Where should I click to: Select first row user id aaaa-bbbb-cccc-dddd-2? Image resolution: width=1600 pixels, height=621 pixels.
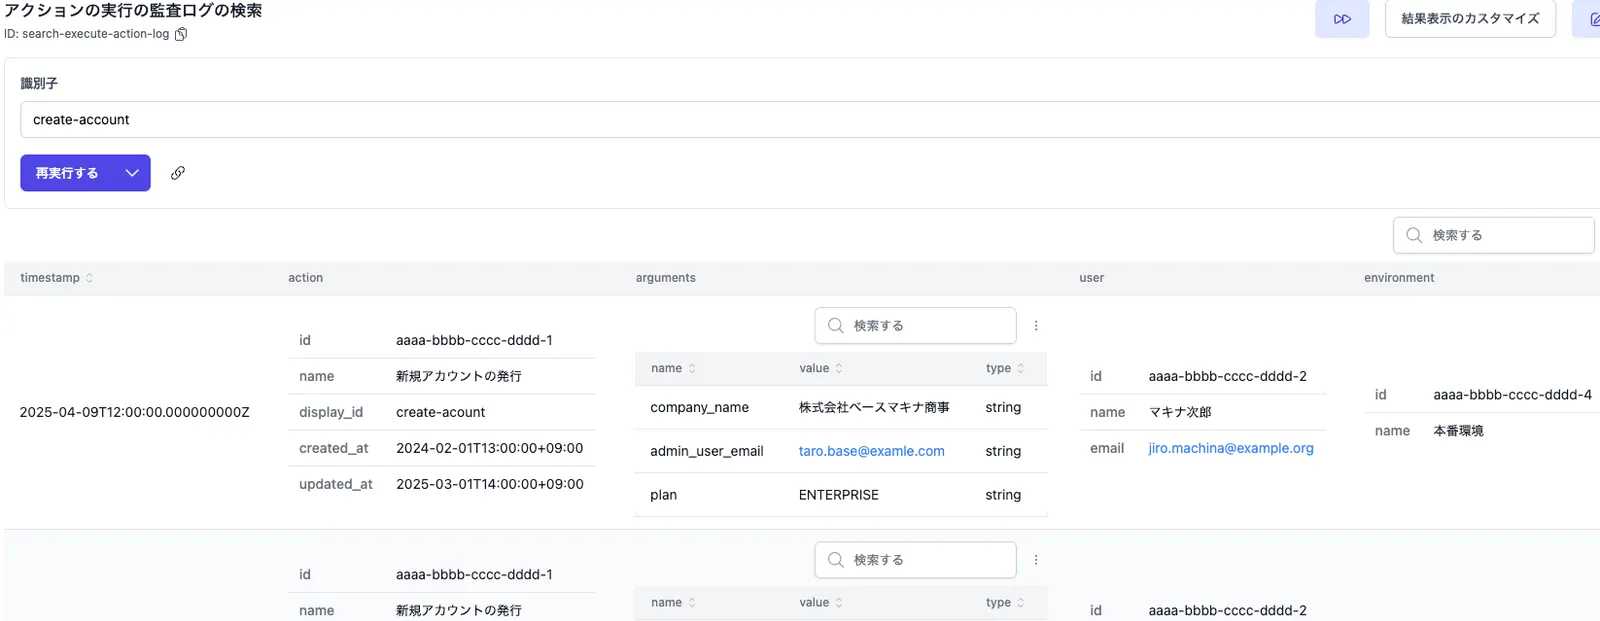1228,376
